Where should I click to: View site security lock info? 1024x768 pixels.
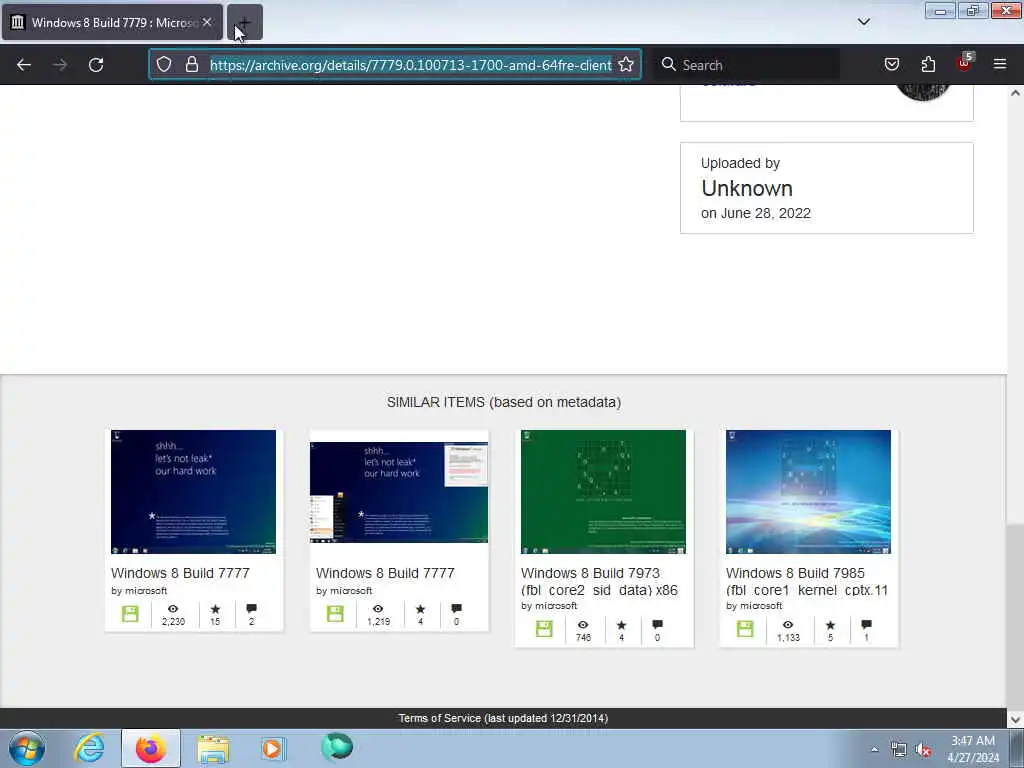[191, 65]
